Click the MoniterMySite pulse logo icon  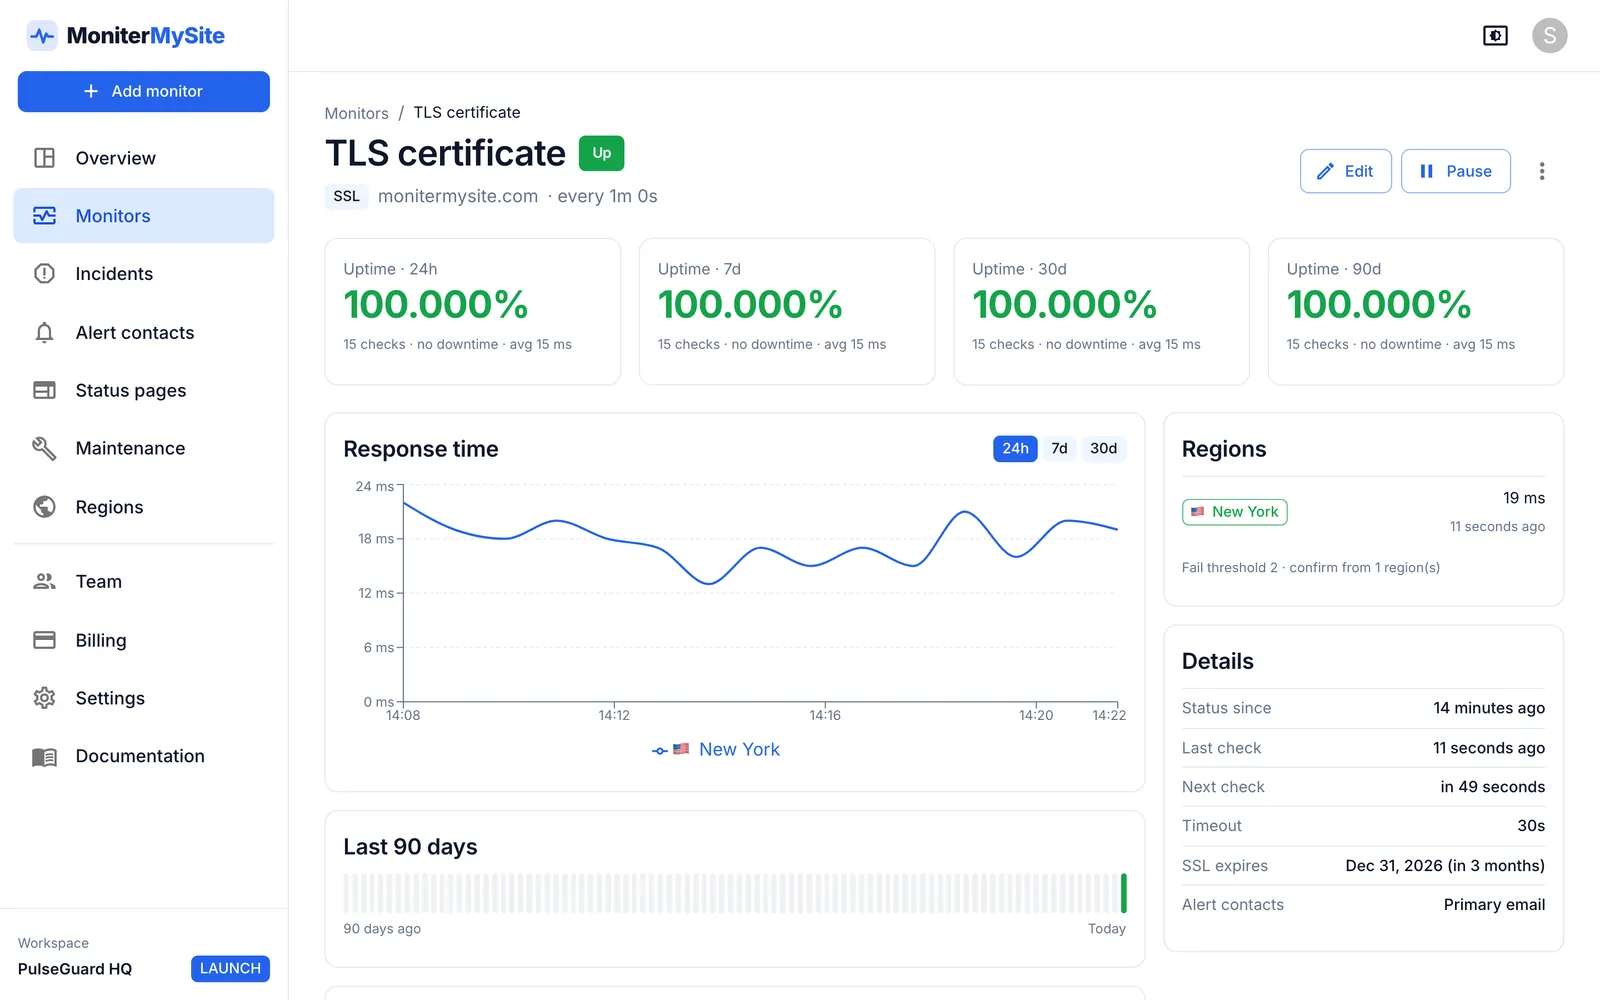tap(42, 36)
